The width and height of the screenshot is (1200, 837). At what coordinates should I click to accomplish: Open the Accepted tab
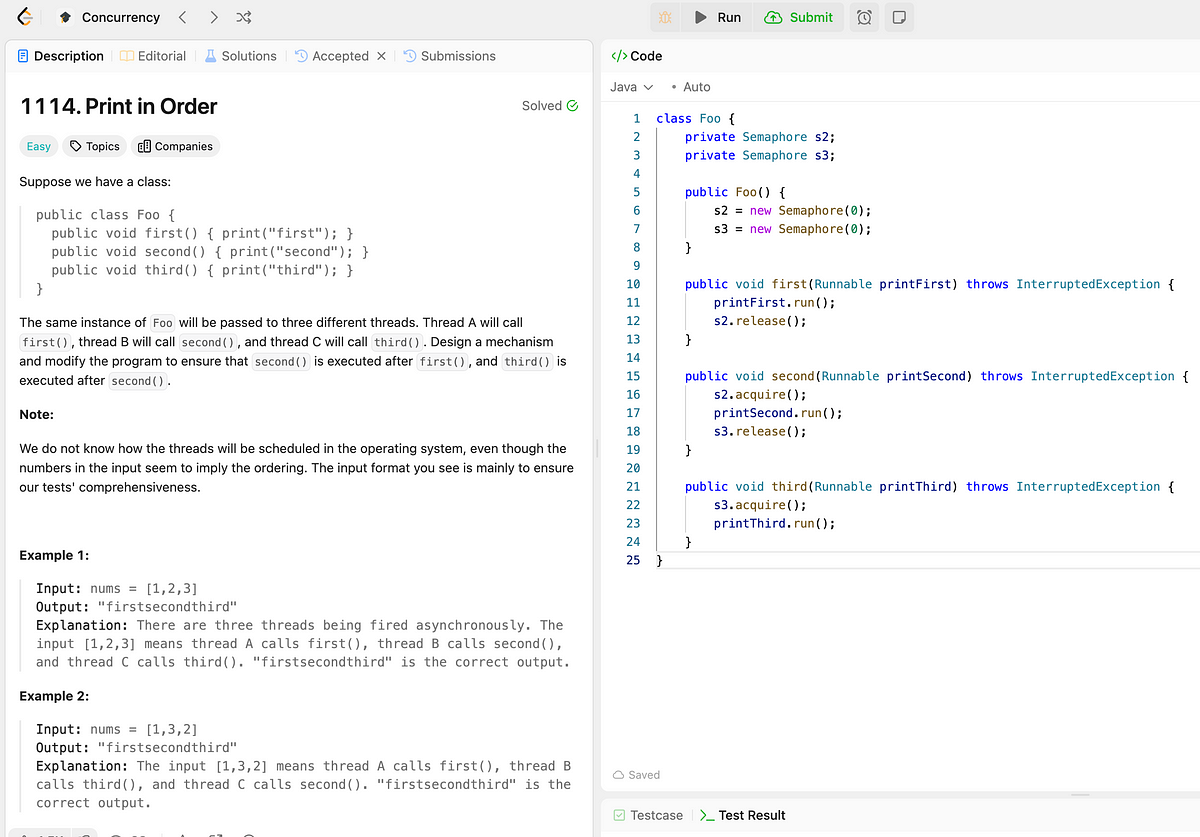332,56
